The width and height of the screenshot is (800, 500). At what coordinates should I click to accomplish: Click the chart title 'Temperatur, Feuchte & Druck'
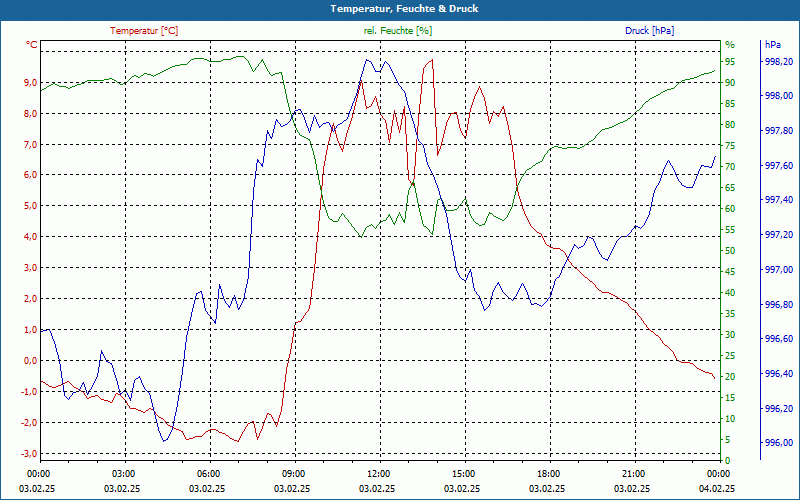pos(404,9)
